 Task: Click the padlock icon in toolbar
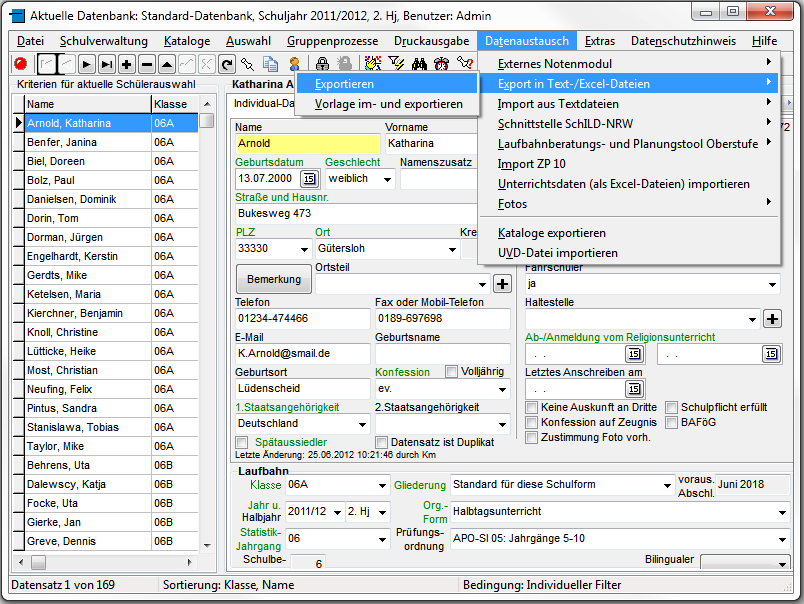click(322, 64)
